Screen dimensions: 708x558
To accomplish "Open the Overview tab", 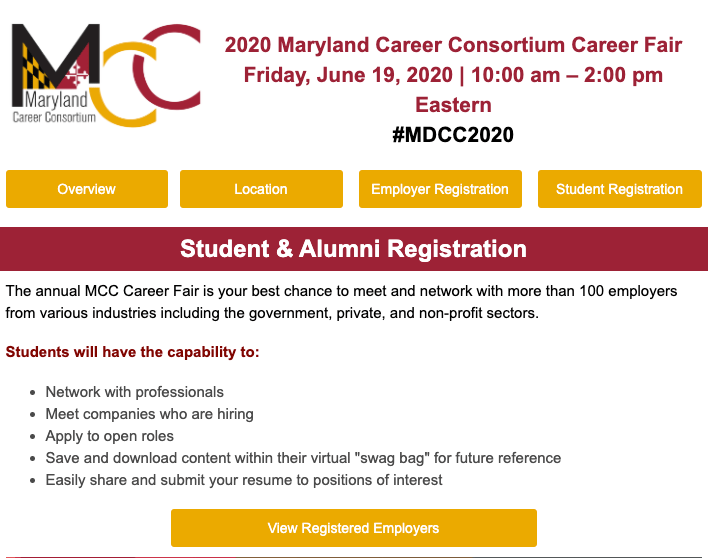I will pos(87,189).
